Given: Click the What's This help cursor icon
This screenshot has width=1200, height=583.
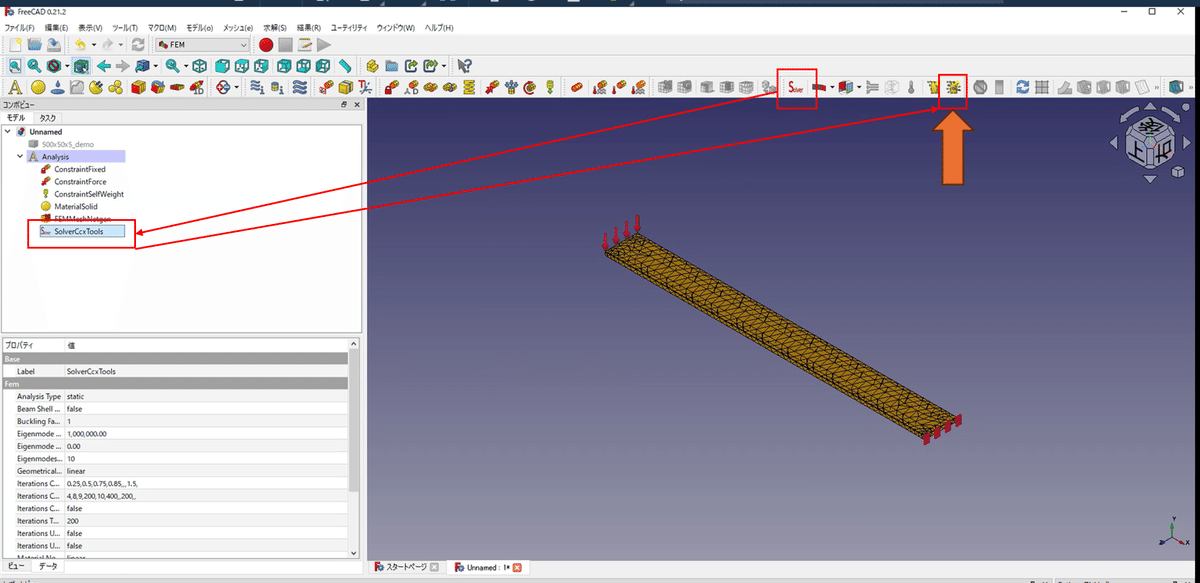Looking at the screenshot, I should pos(464,66).
